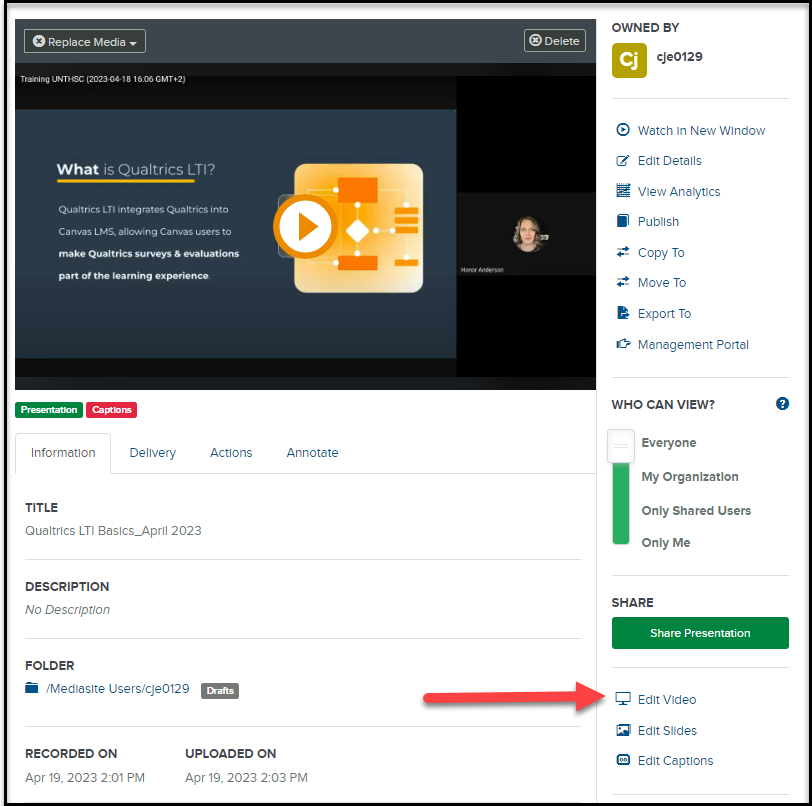Open the Edit Details link
The height and width of the screenshot is (806, 812).
[x=670, y=161]
